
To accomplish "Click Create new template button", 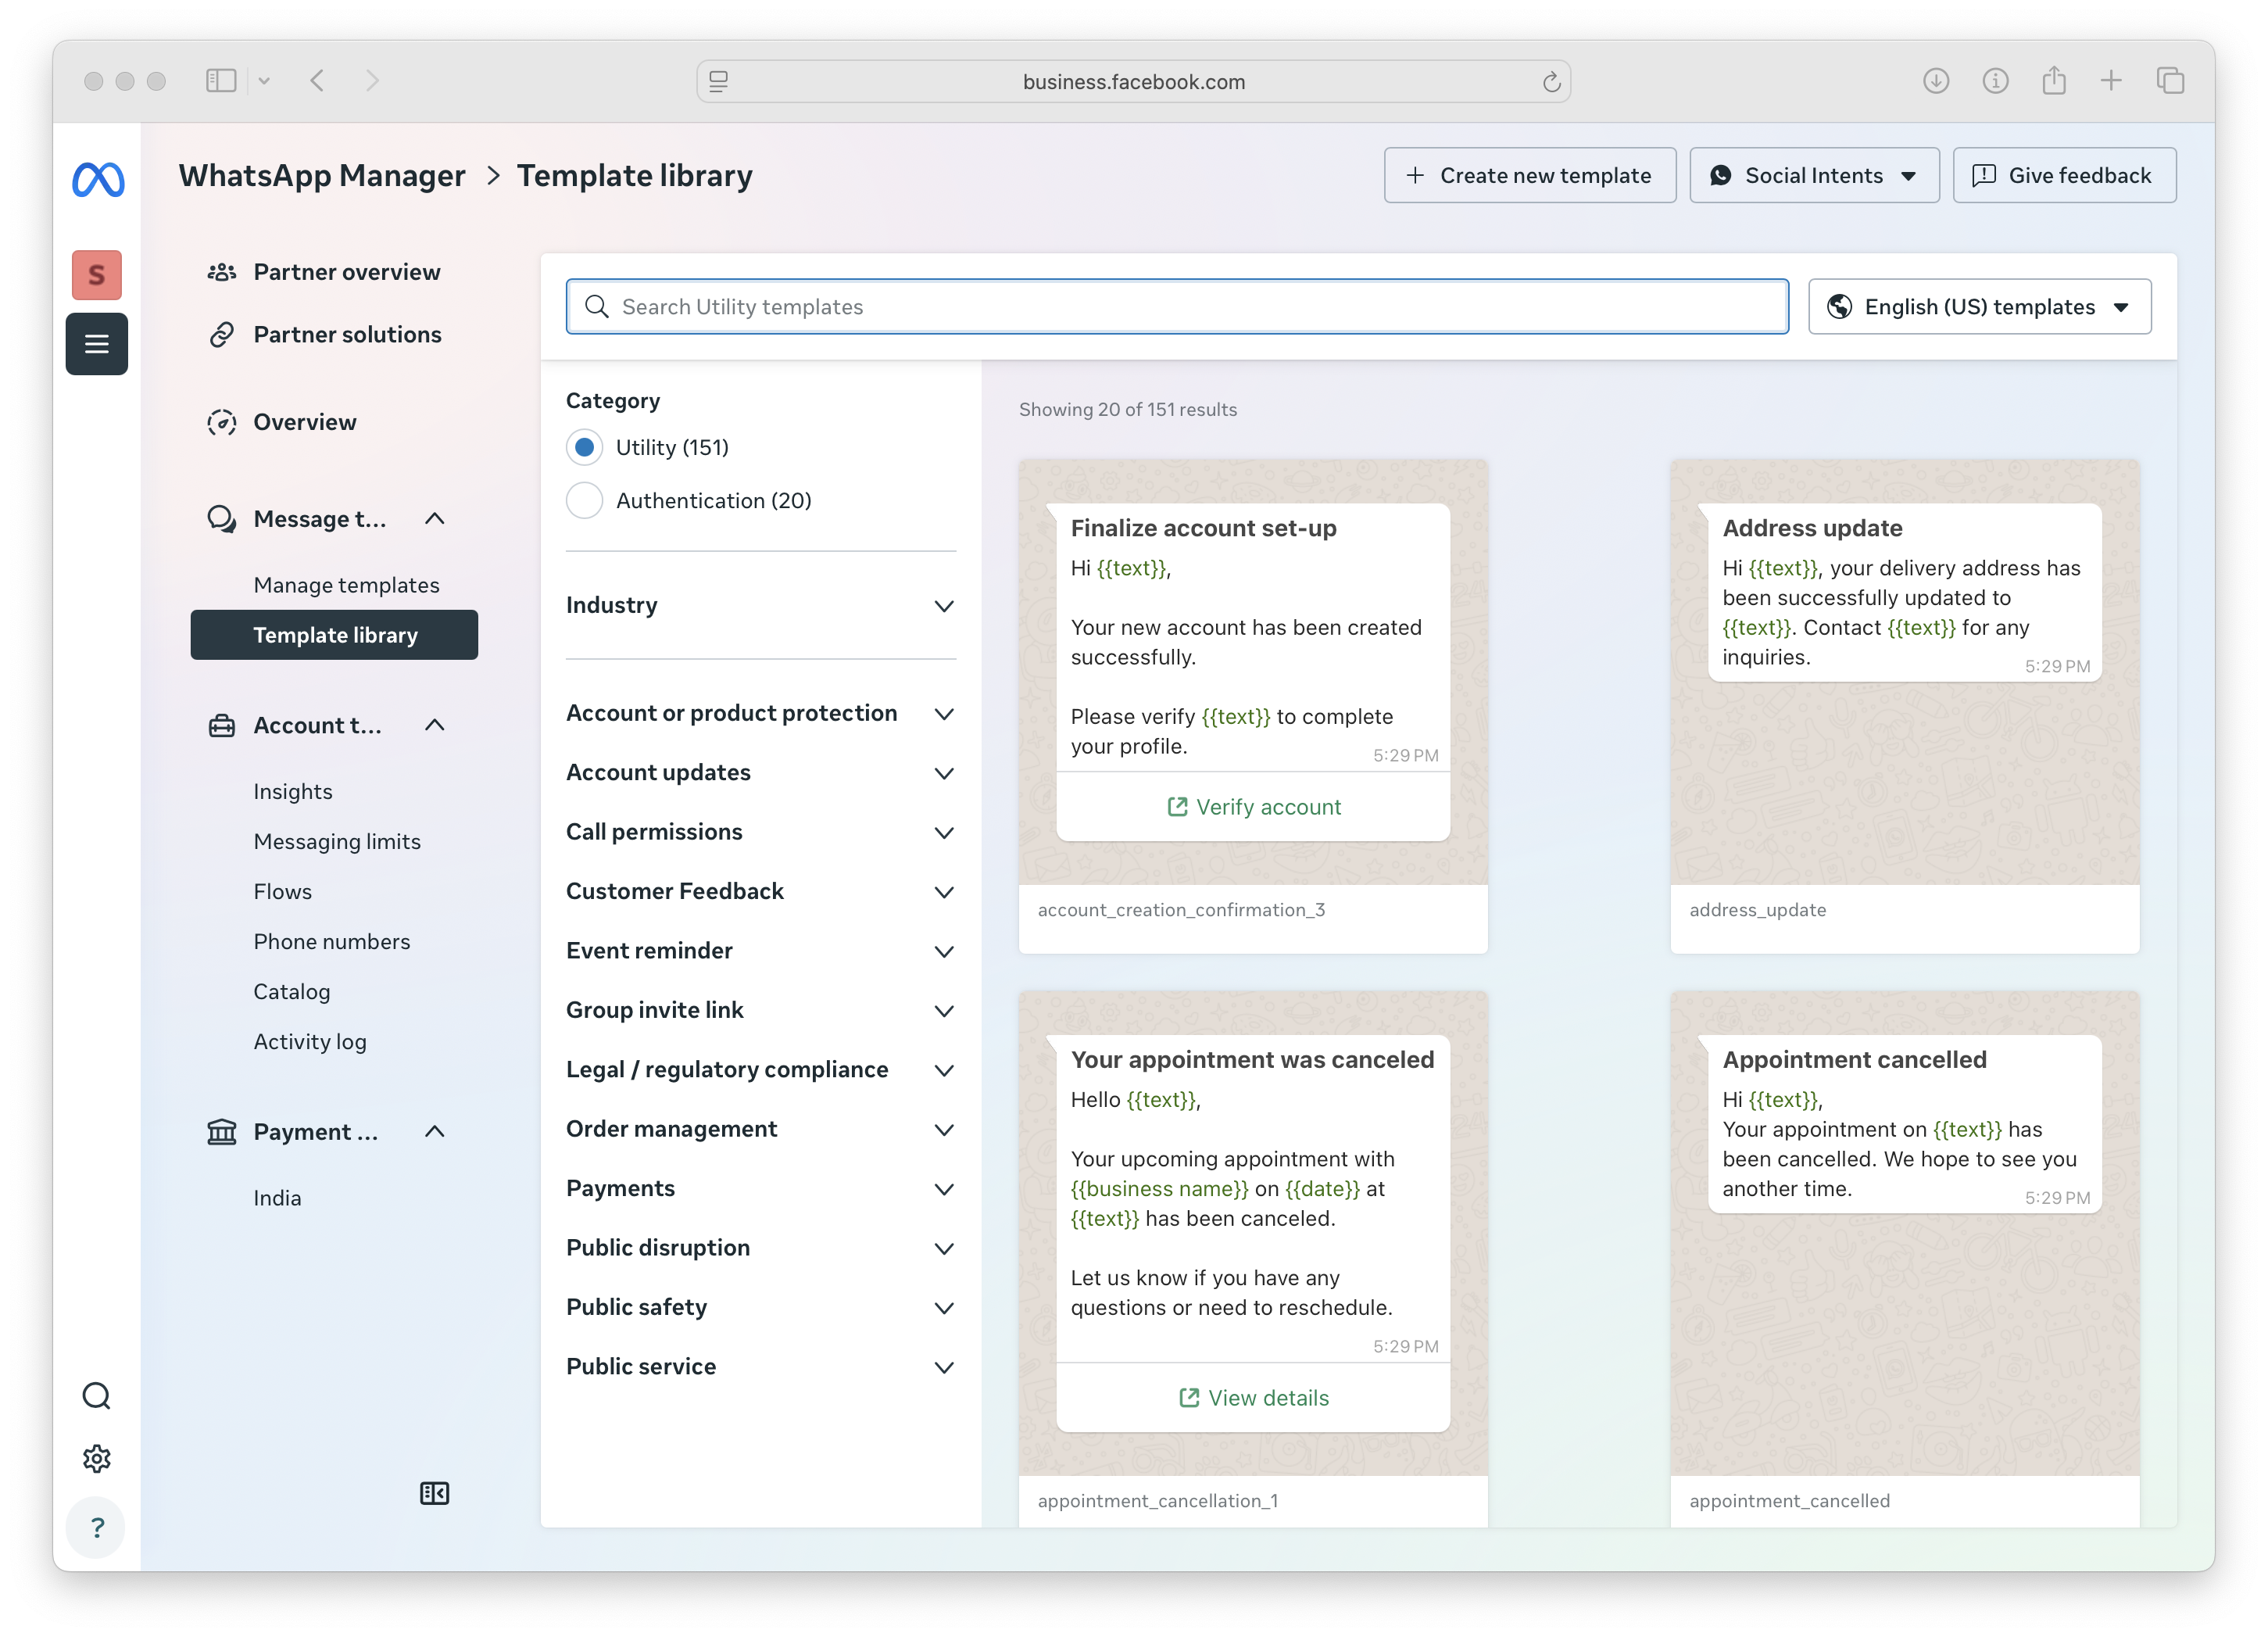I will 1529,176.
